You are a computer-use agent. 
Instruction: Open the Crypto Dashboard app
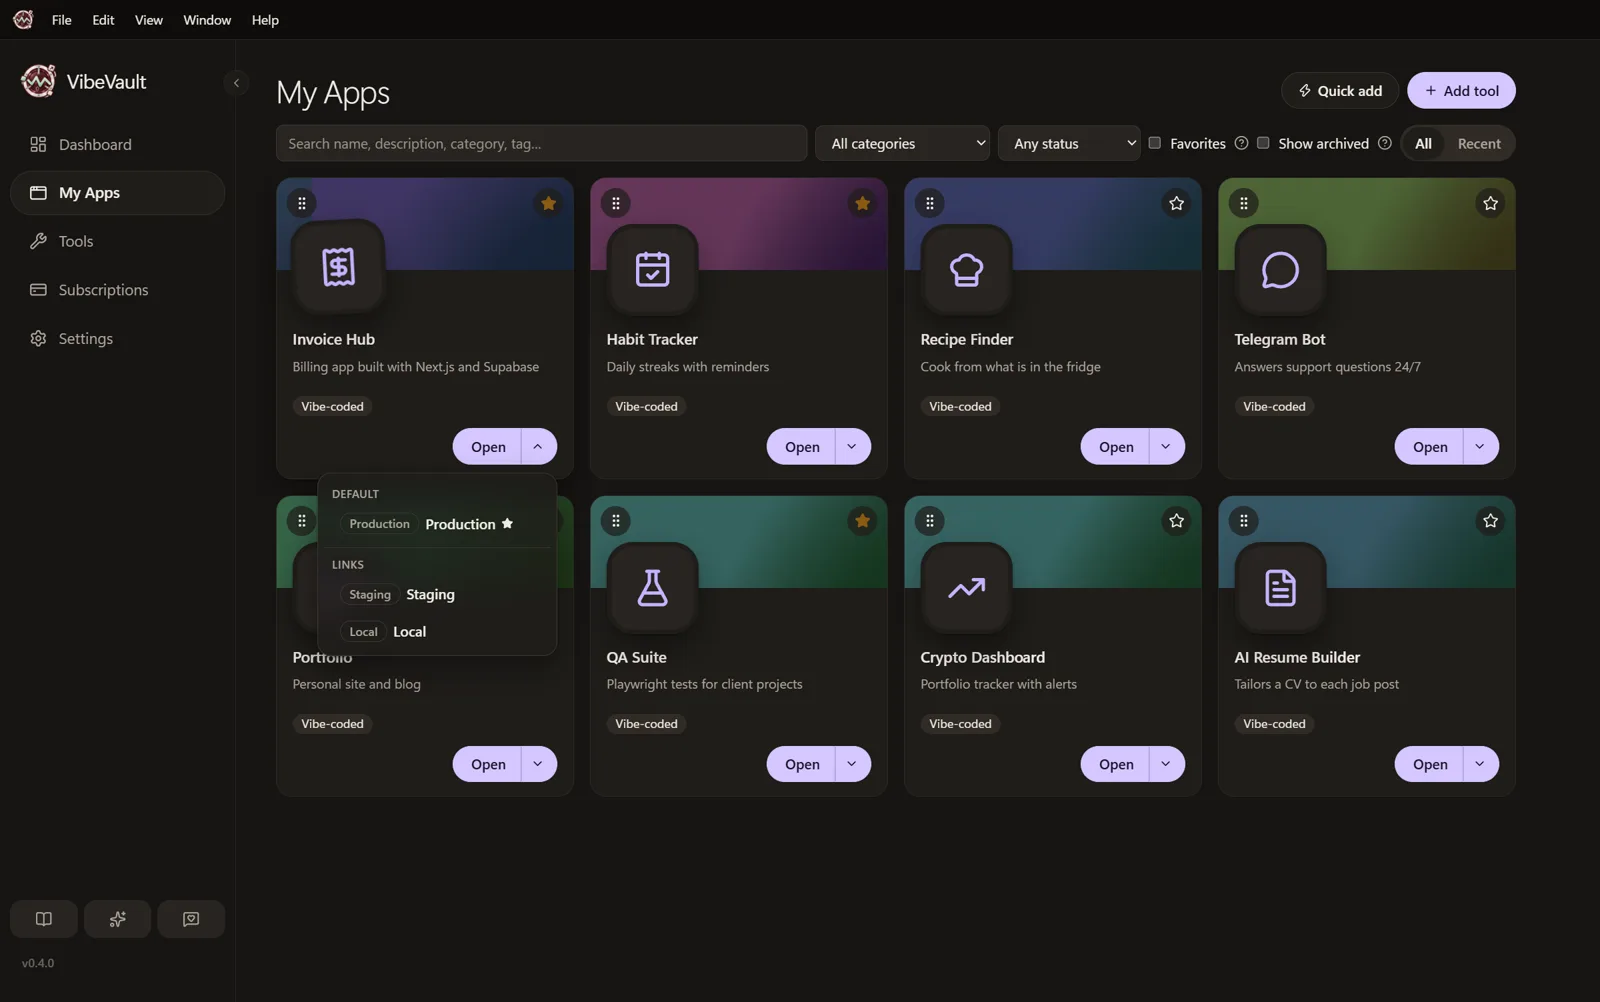pos(1115,764)
